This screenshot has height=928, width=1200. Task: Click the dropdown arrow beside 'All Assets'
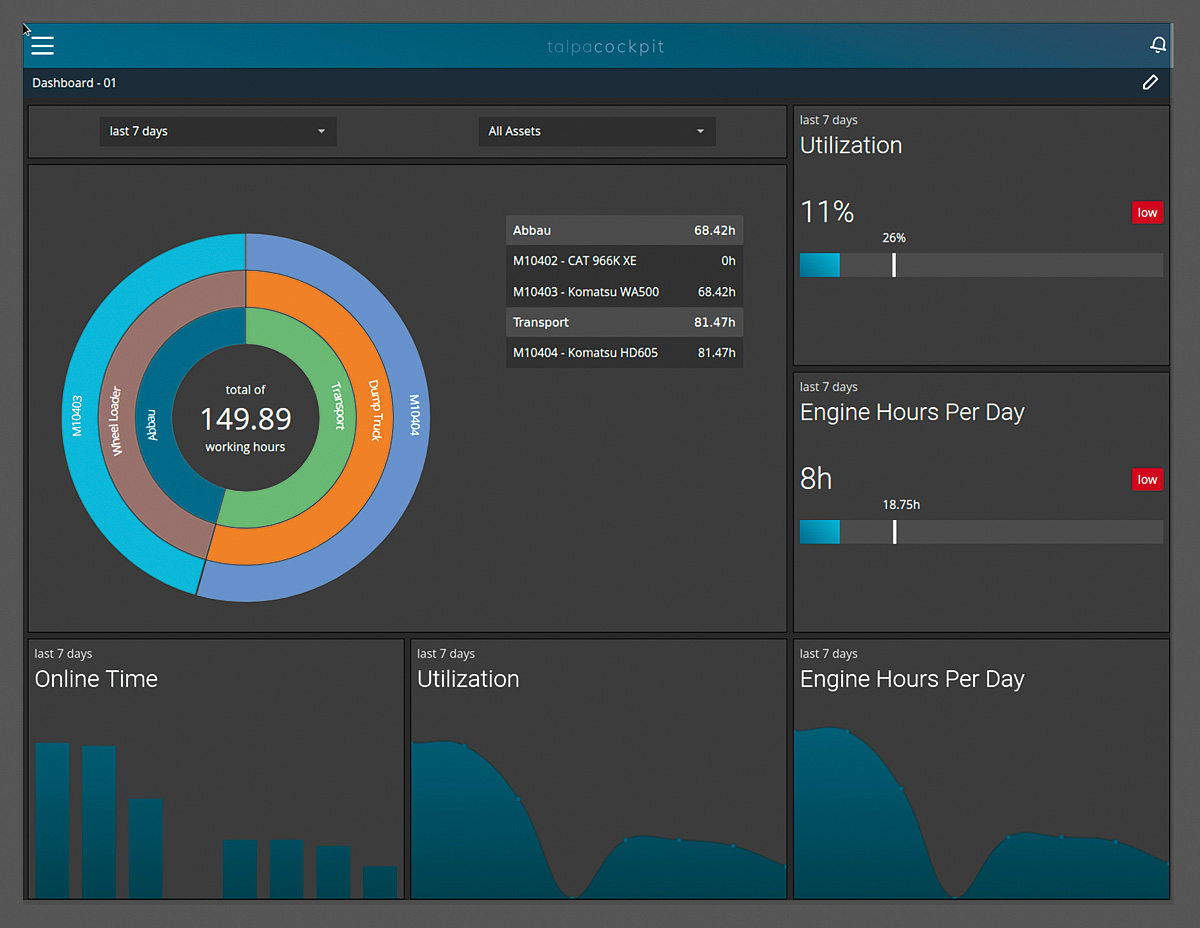[700, 131]
